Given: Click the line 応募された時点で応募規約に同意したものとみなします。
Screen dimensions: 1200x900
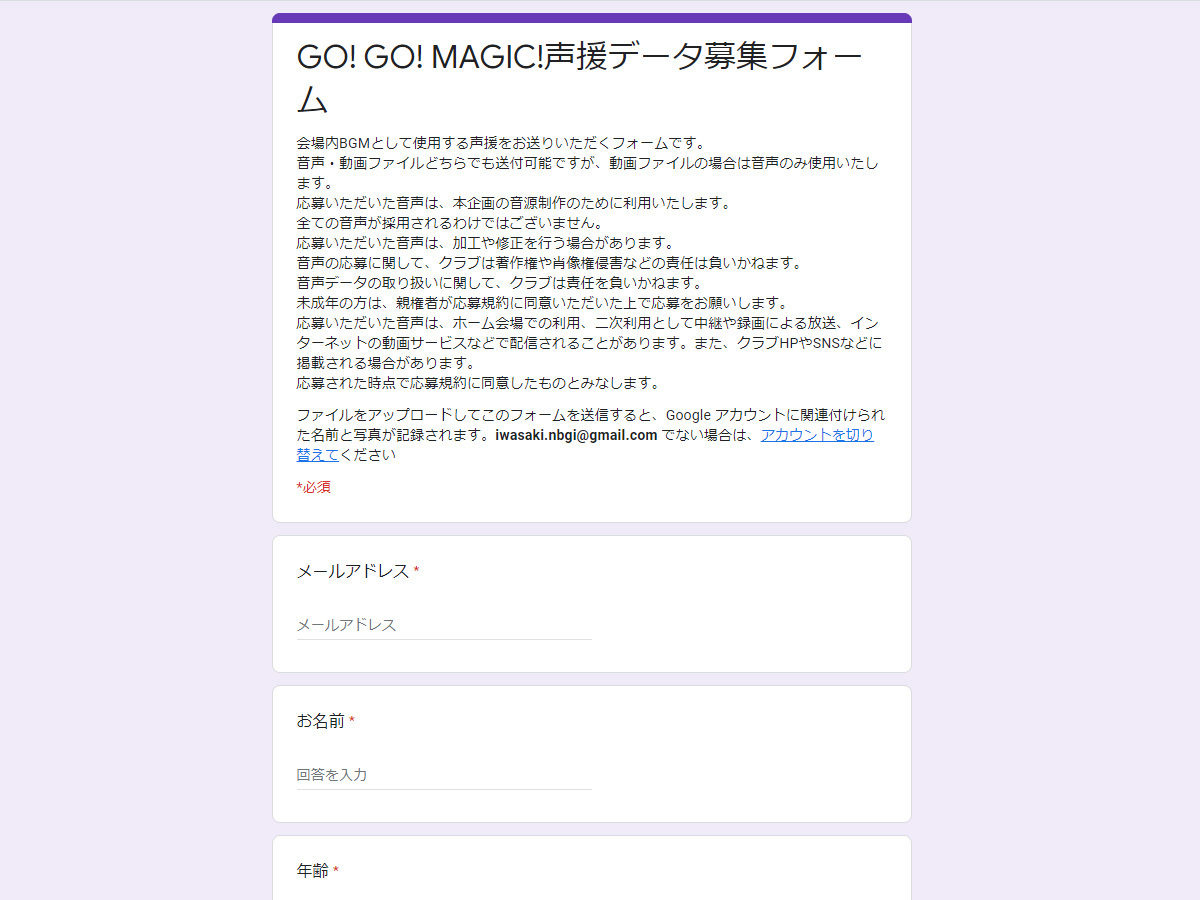Looking at the screenshot, I should point(479,383).
